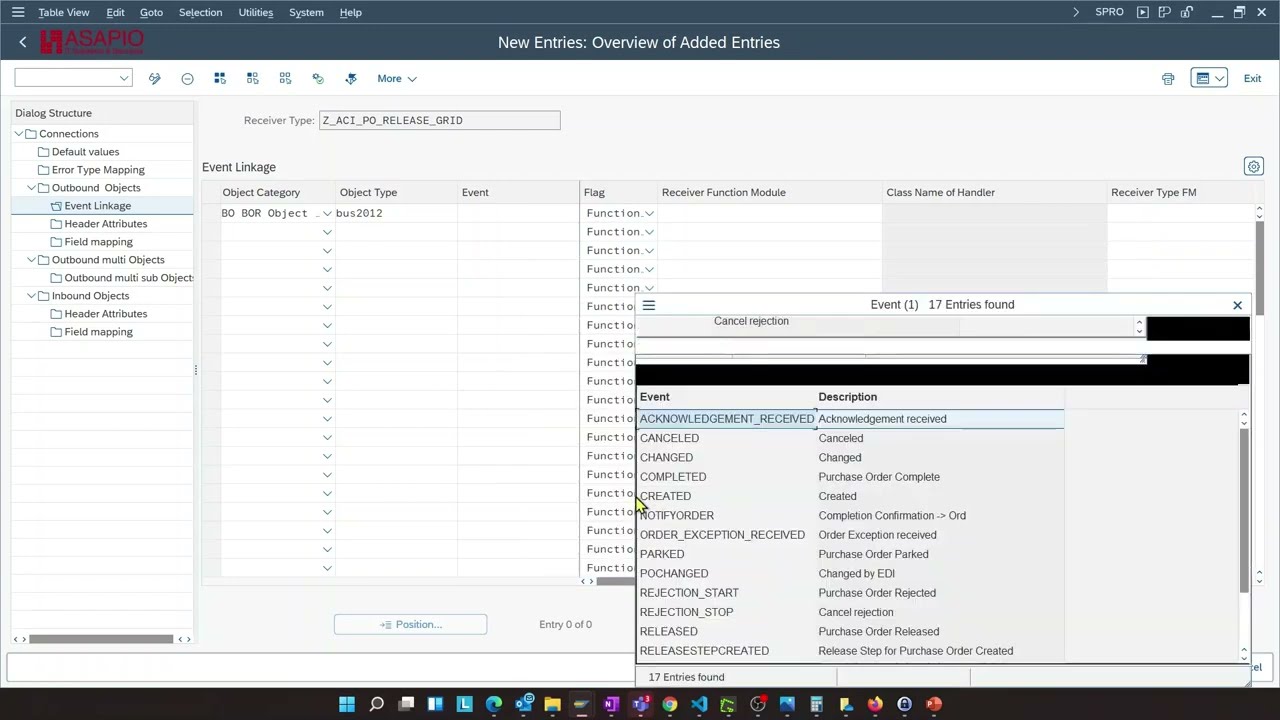1280x720 pixels.
Task: Collapse Outbound multi Objects tree node
Action: click(x=32, y=260)
